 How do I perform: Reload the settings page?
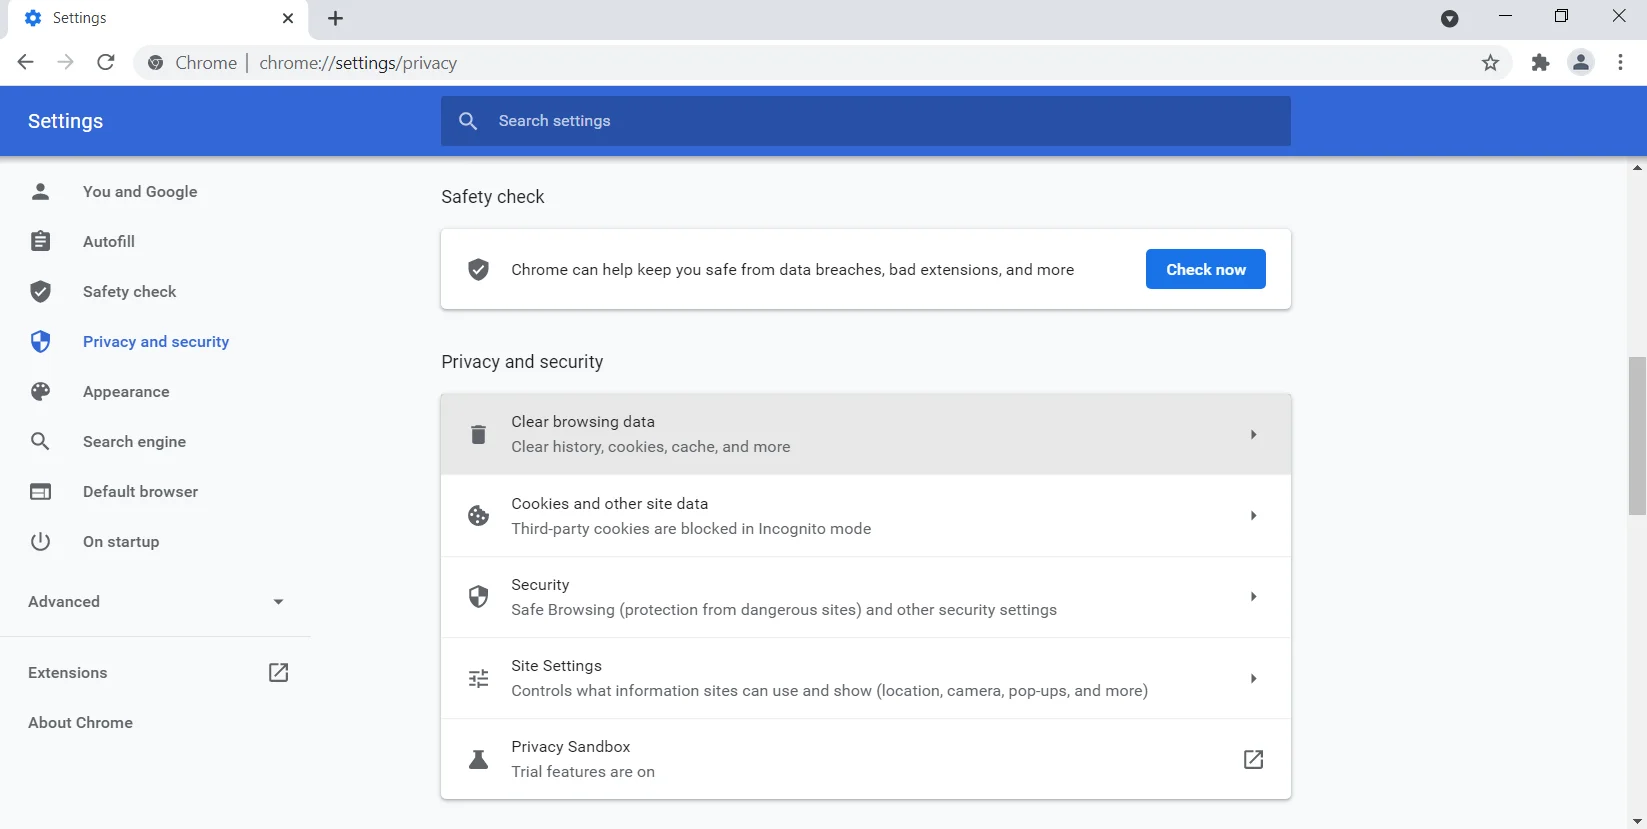tap(105, 62)
